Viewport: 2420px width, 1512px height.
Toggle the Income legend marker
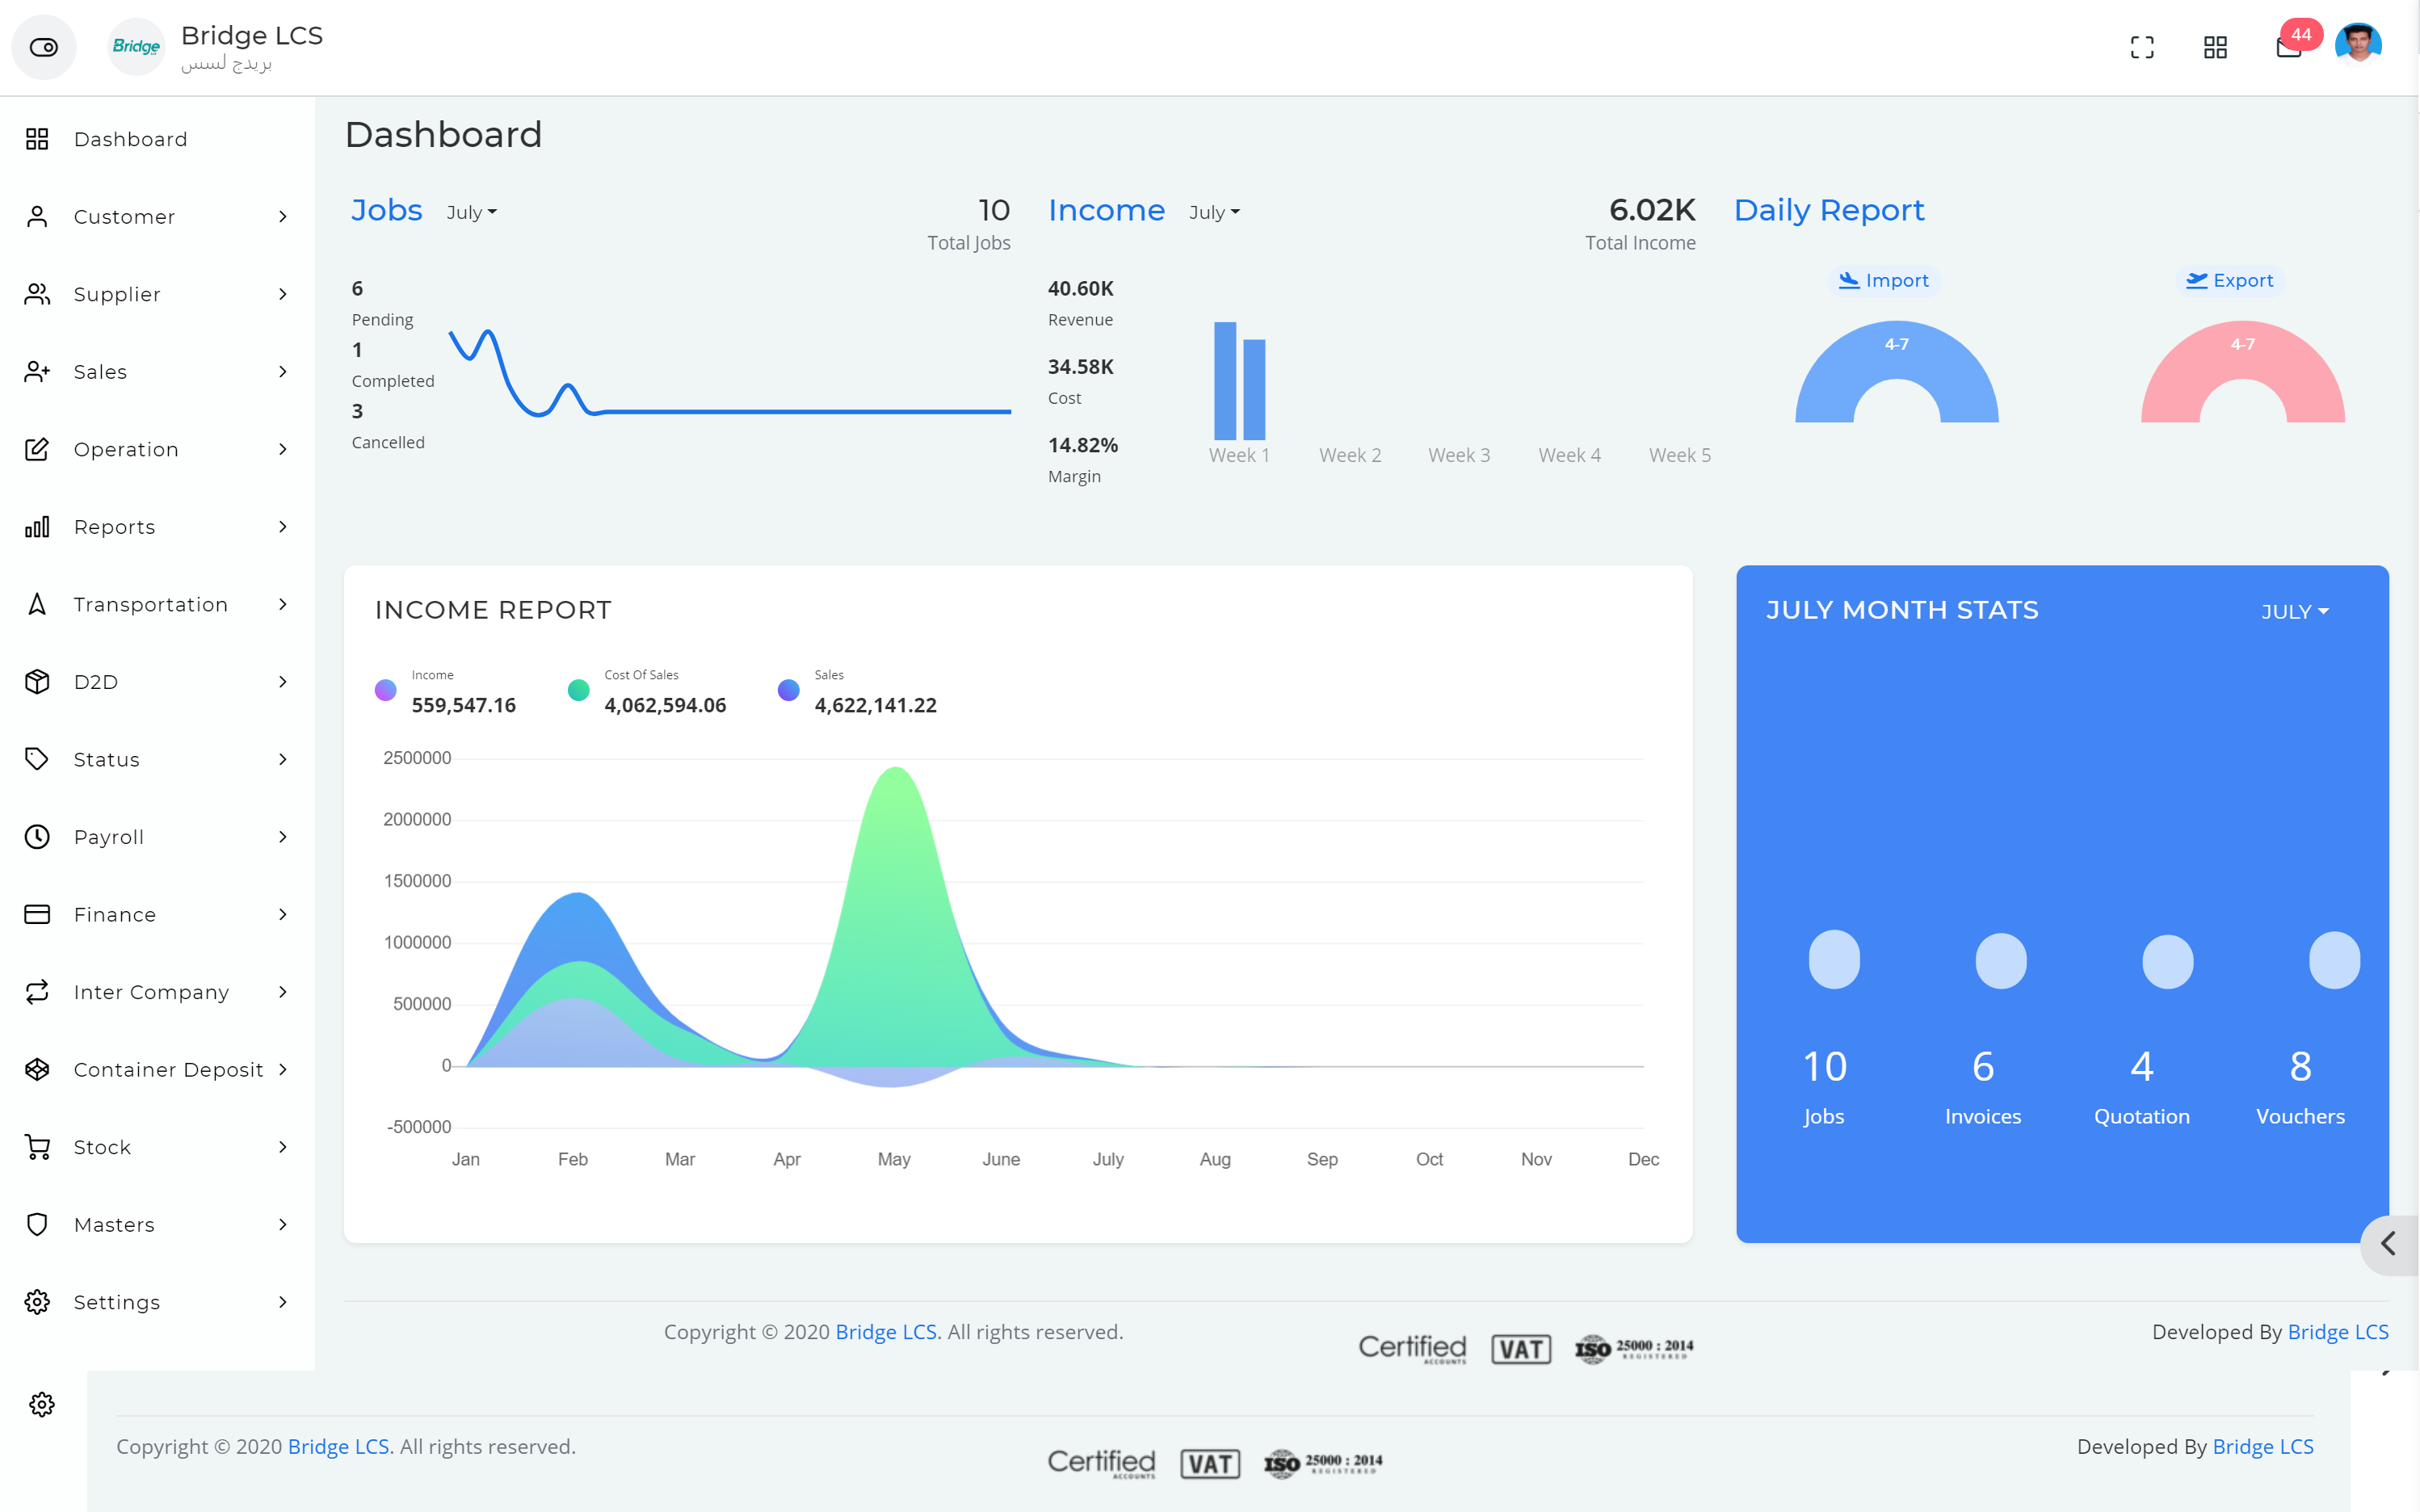[x=385, y=690]
